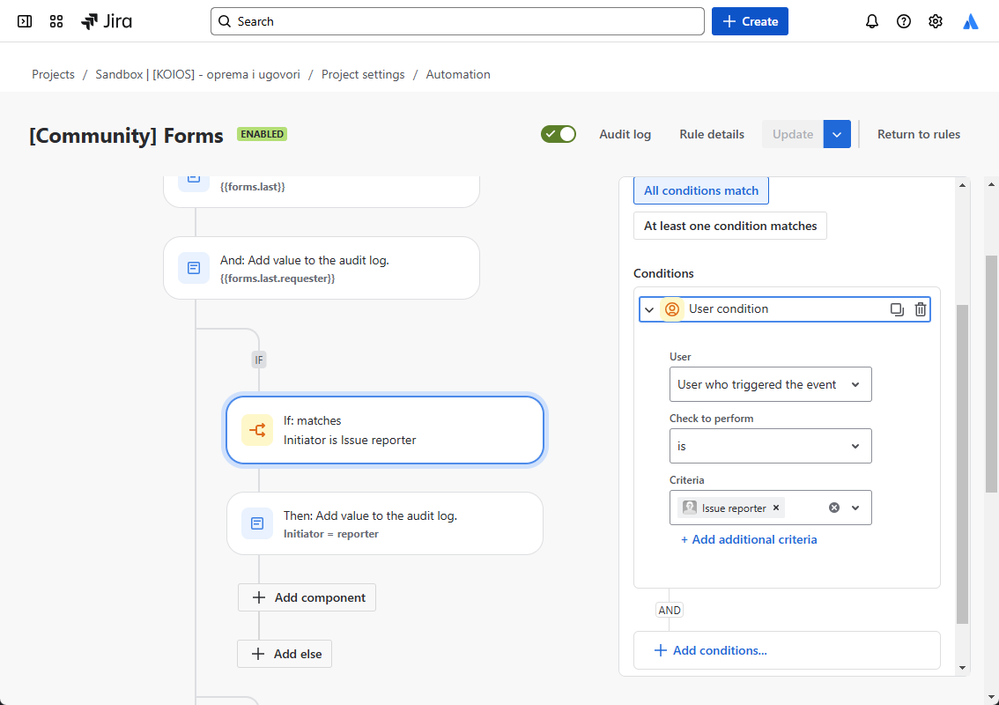
Task: Remove the Issue reporter tag
Action: 776,508
